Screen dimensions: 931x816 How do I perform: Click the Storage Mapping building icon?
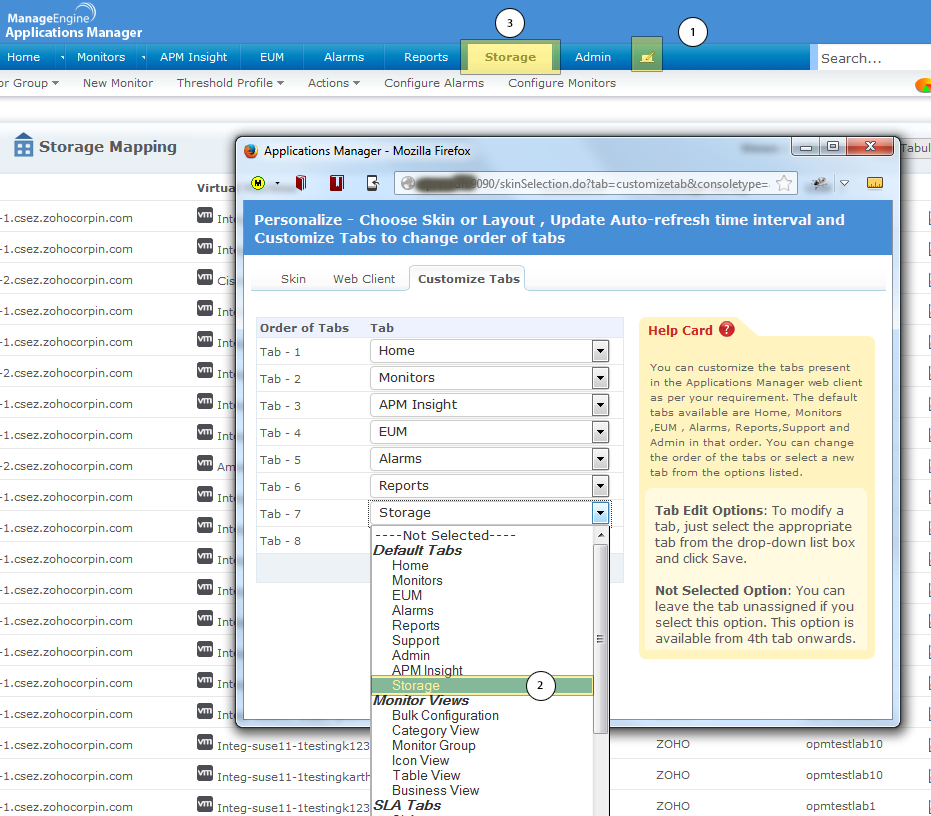[23, 144]
